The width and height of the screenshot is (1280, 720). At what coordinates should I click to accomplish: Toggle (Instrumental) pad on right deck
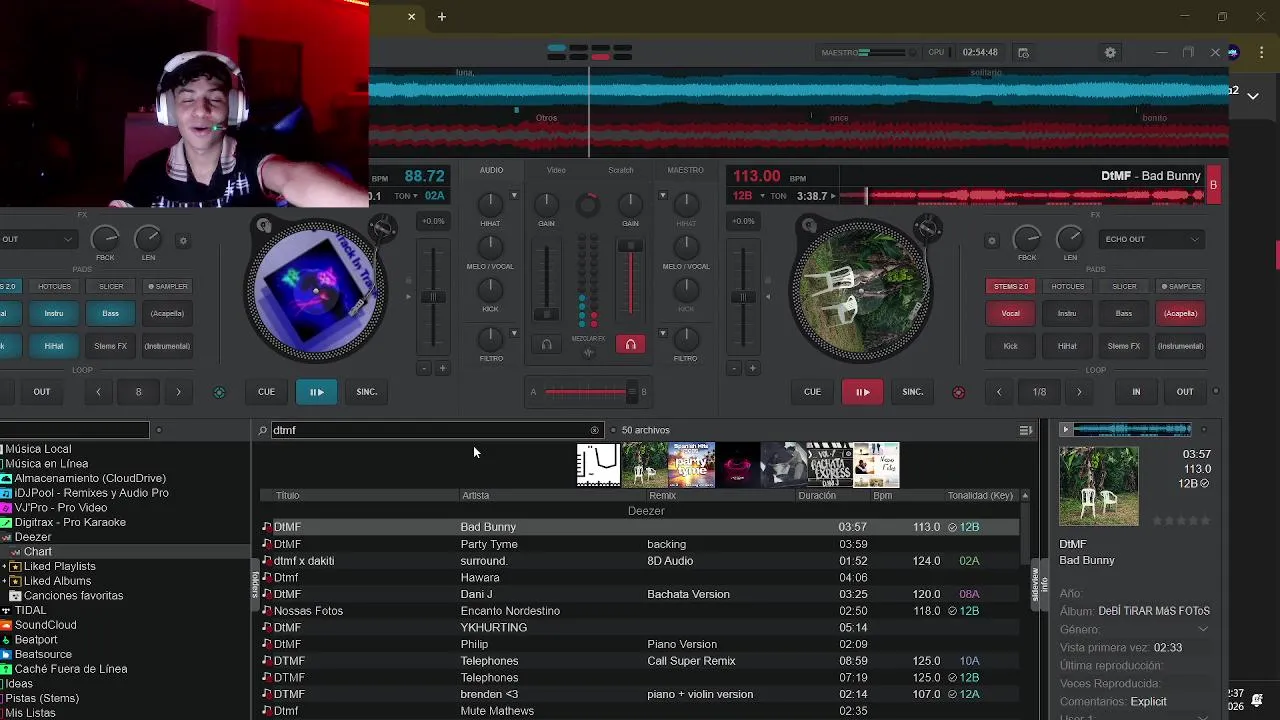pos(1180,346)
